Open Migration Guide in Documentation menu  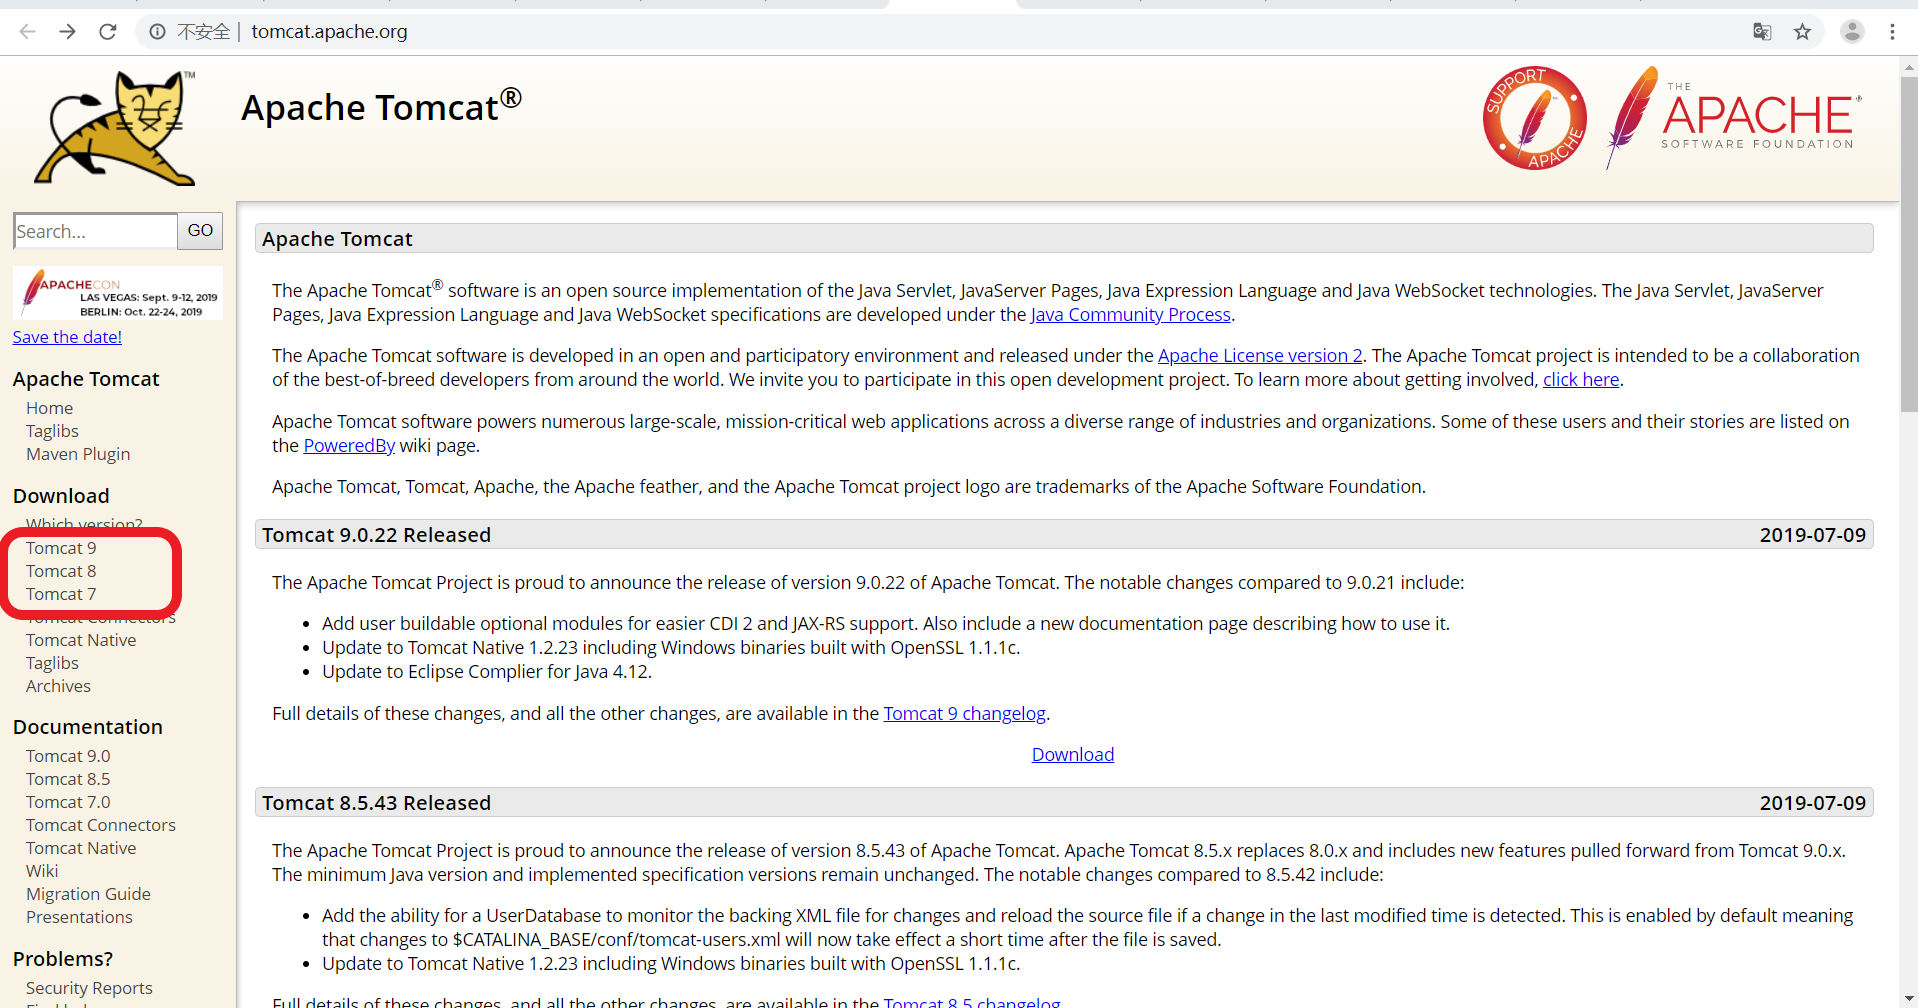(x=88, y=894)
